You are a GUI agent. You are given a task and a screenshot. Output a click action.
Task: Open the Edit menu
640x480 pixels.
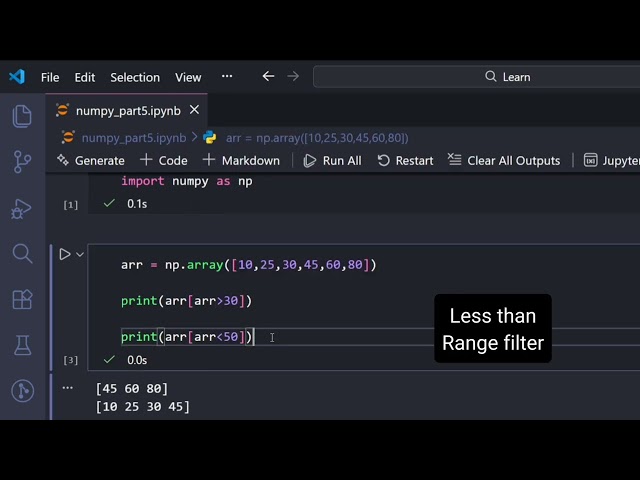[x=84, y=77]
